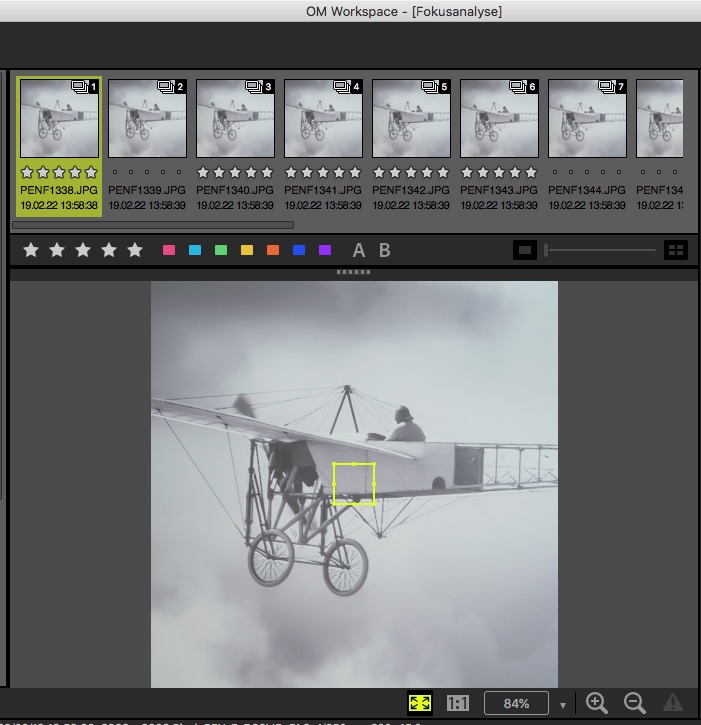701x725 pixels.
Task: Click the fit-to-window view icon
Action: point(420,703)
